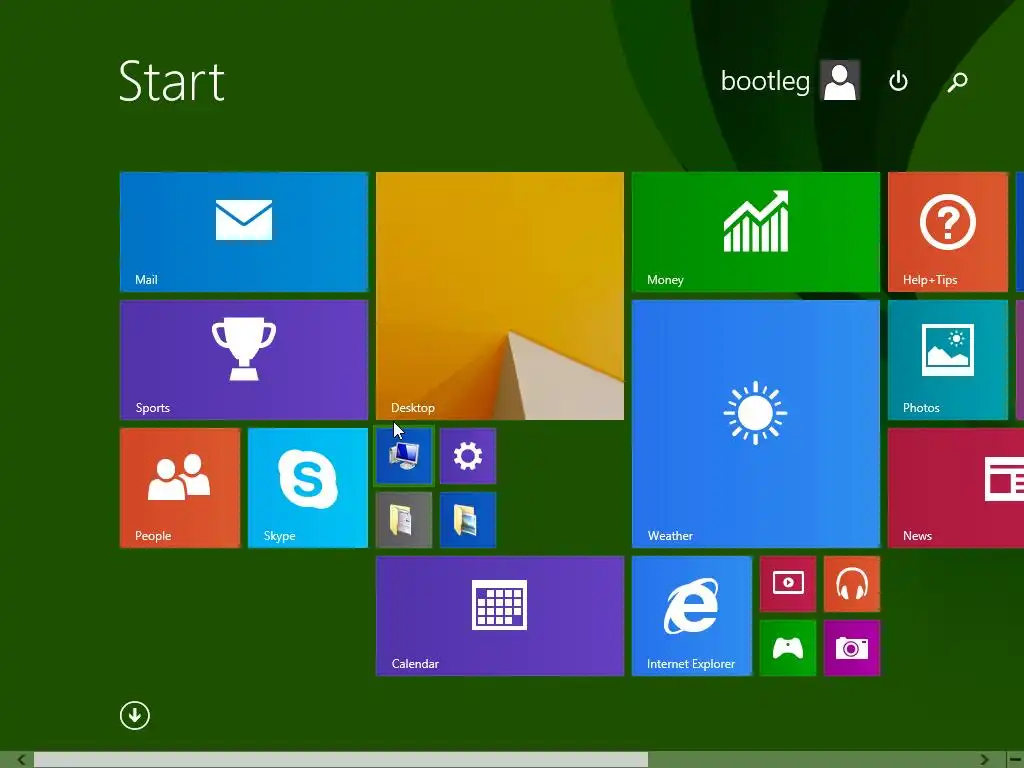Open the Video small tile
1024x768 pixels.
click(x=788, y=584)
